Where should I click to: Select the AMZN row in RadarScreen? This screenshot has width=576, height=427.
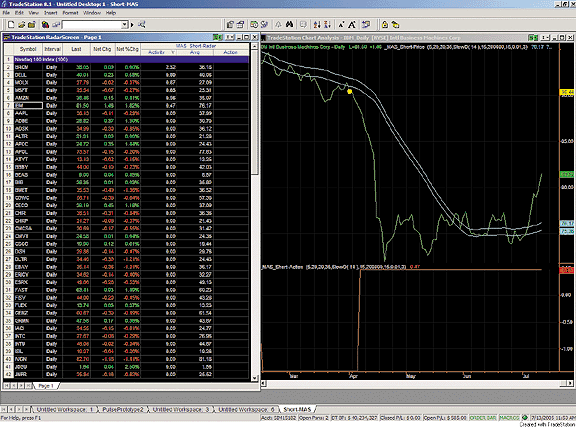(126, 98)
